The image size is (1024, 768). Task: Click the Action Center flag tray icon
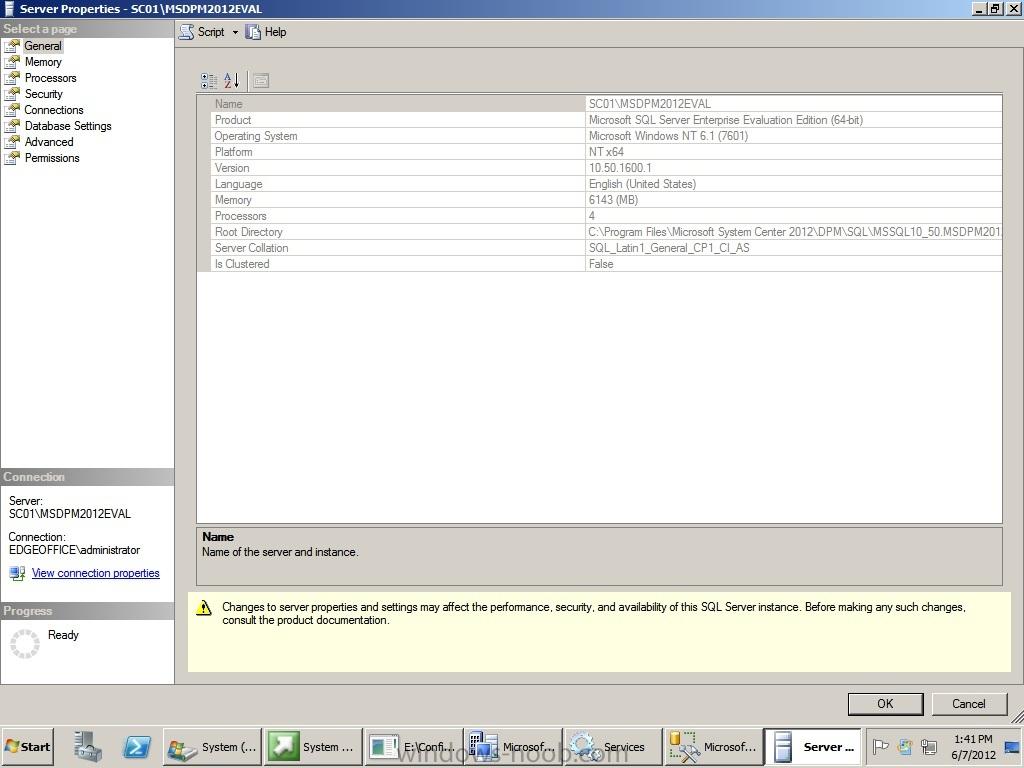pyautogui.click(x=880, y=747)
